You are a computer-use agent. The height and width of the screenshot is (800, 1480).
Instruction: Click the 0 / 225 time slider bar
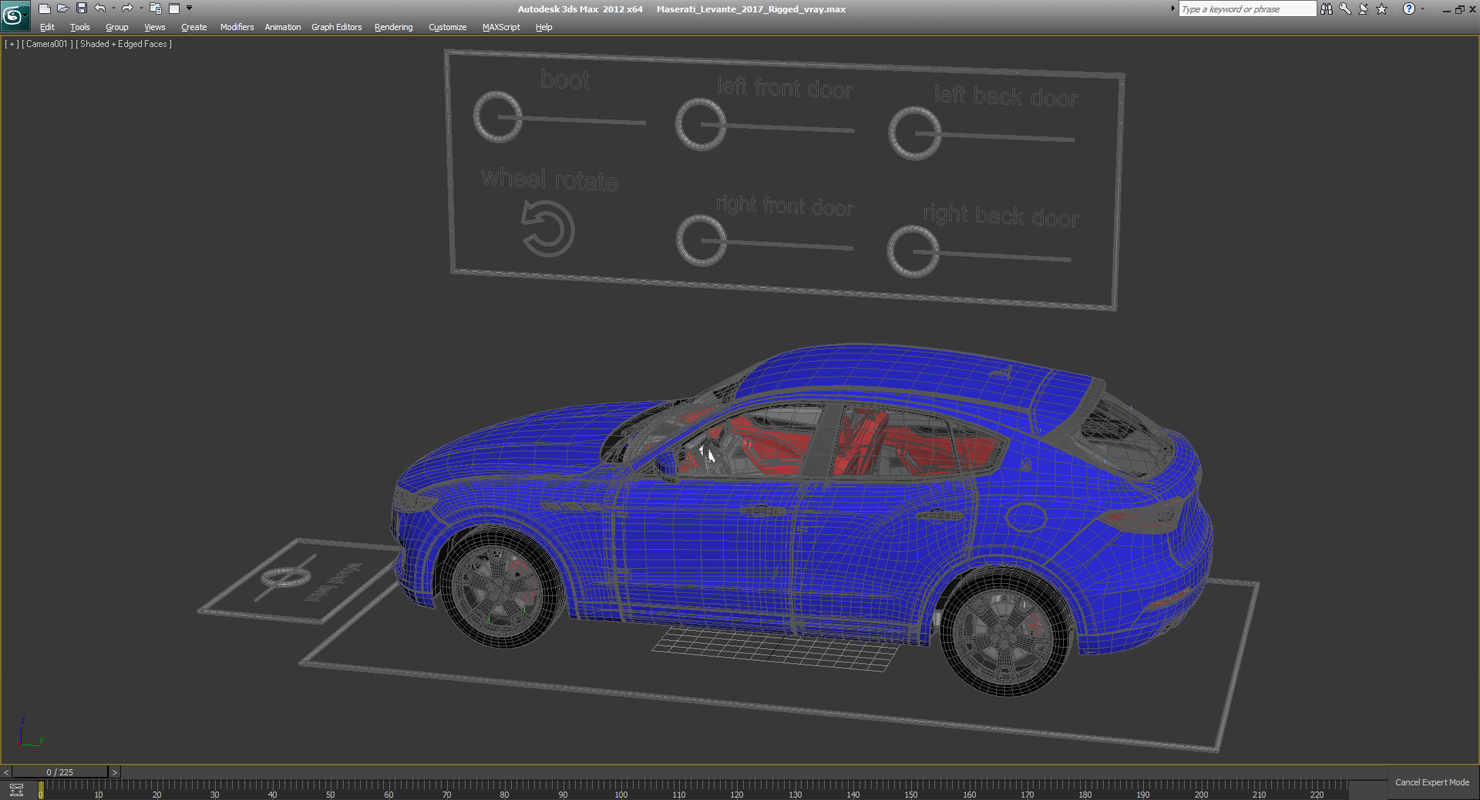(60, 772)
